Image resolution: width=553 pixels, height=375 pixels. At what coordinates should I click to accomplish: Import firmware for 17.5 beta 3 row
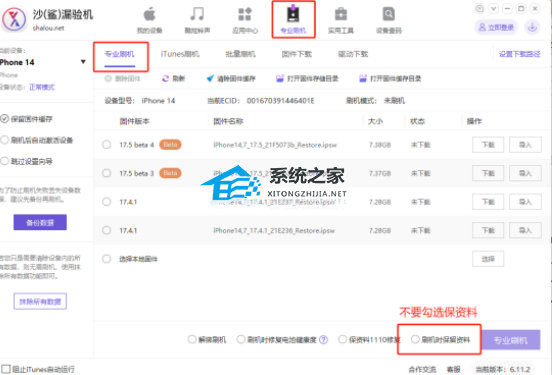coord(525,173)
